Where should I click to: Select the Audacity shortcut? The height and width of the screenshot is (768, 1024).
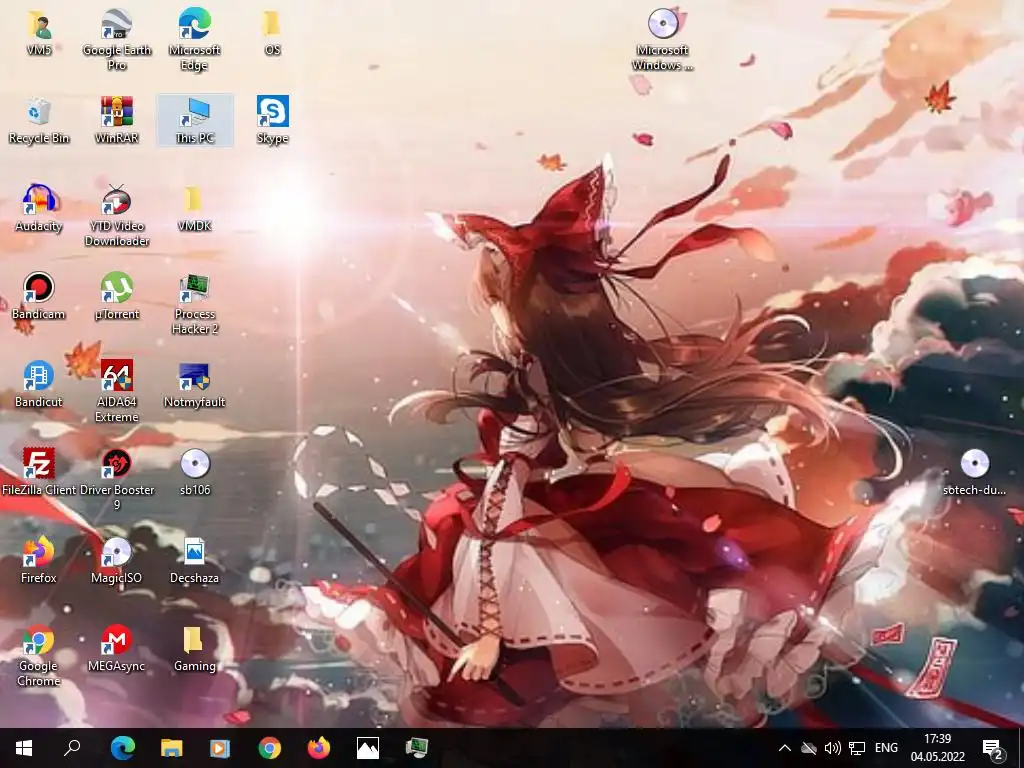39,208
